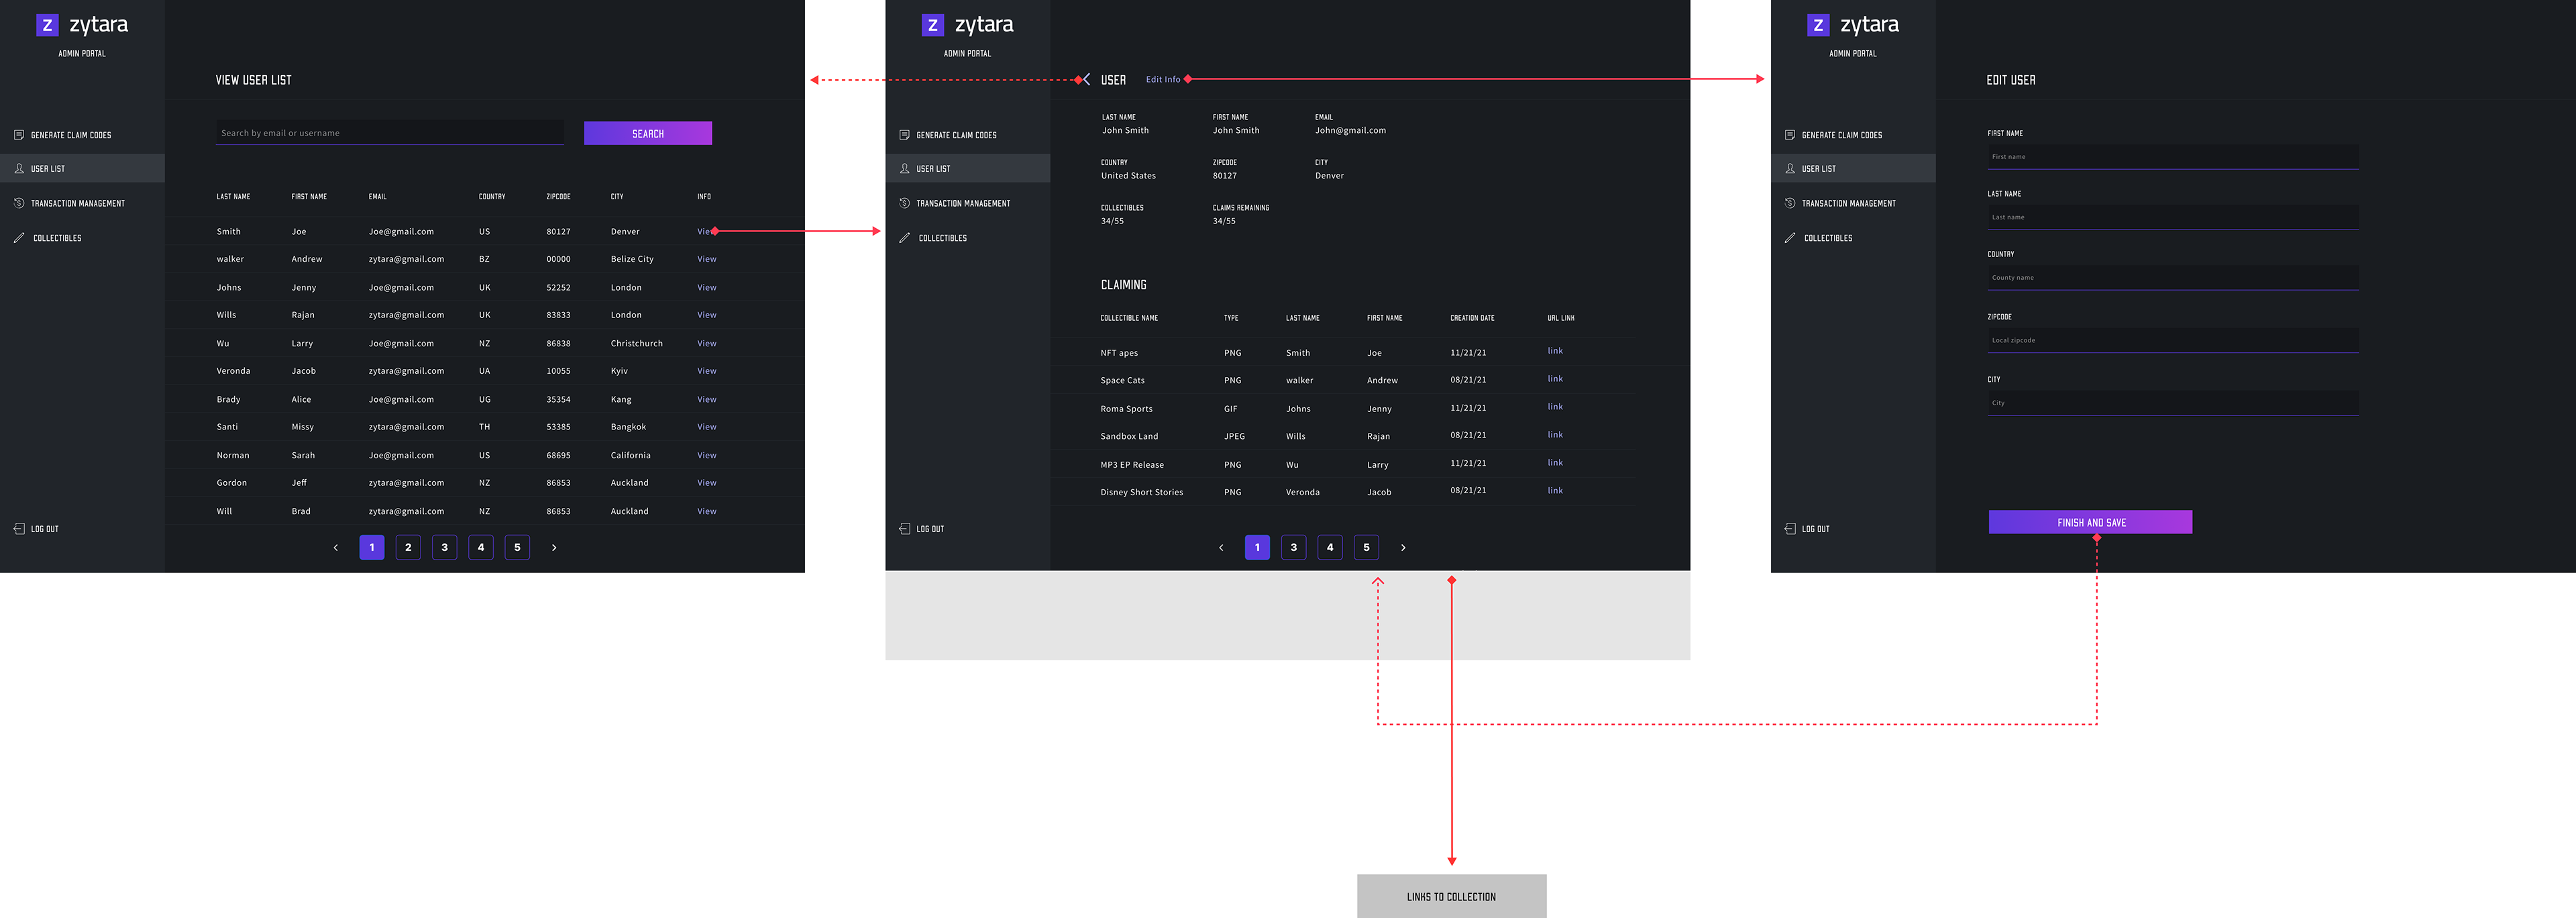Go to the next page of the user list
The image size is (2576, 918).
pos(554,547)
